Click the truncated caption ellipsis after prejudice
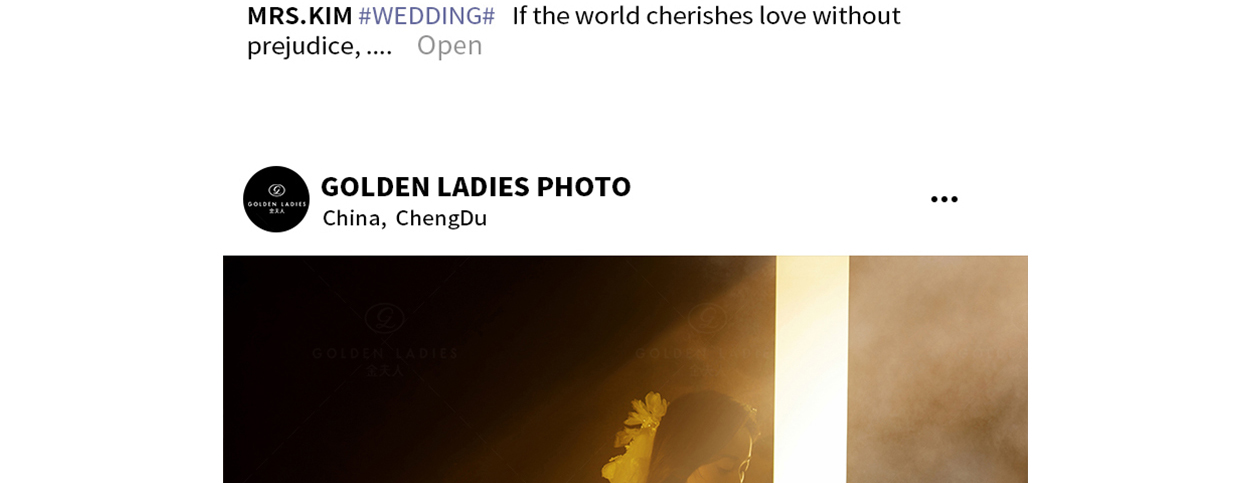The image size is (1250, 483). click(379, 47)
